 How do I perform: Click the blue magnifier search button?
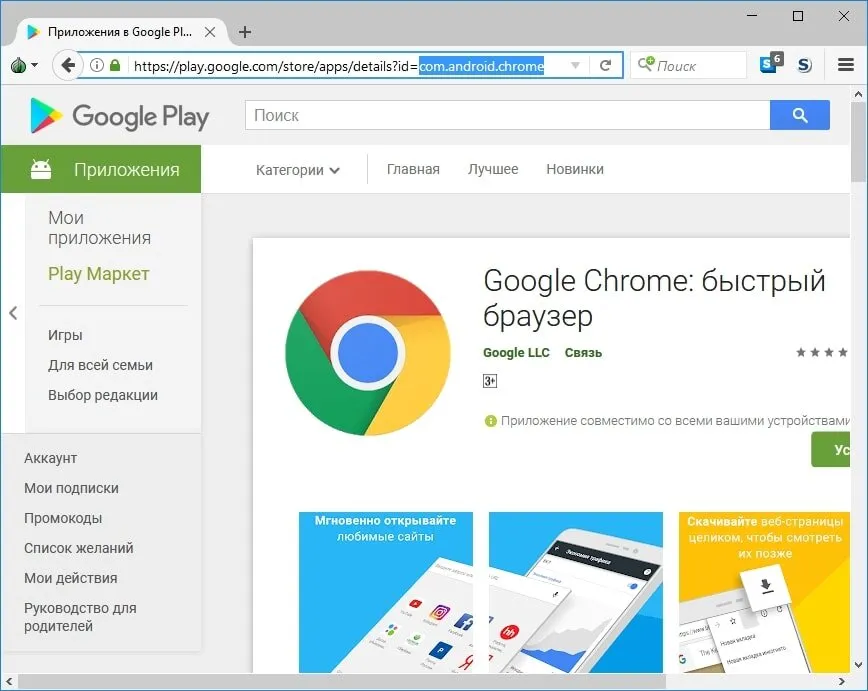pyautogui.click(x=799, y=115)
